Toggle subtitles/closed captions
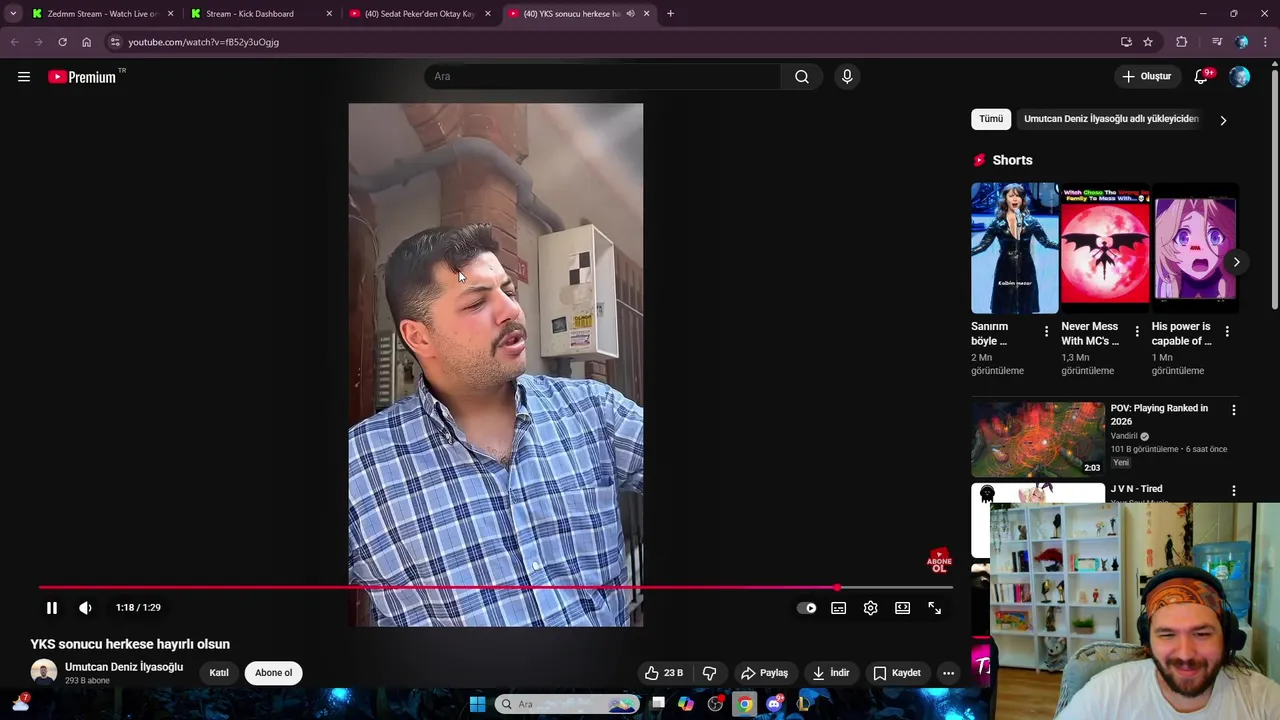1280x720 pixels. (839, 608)
